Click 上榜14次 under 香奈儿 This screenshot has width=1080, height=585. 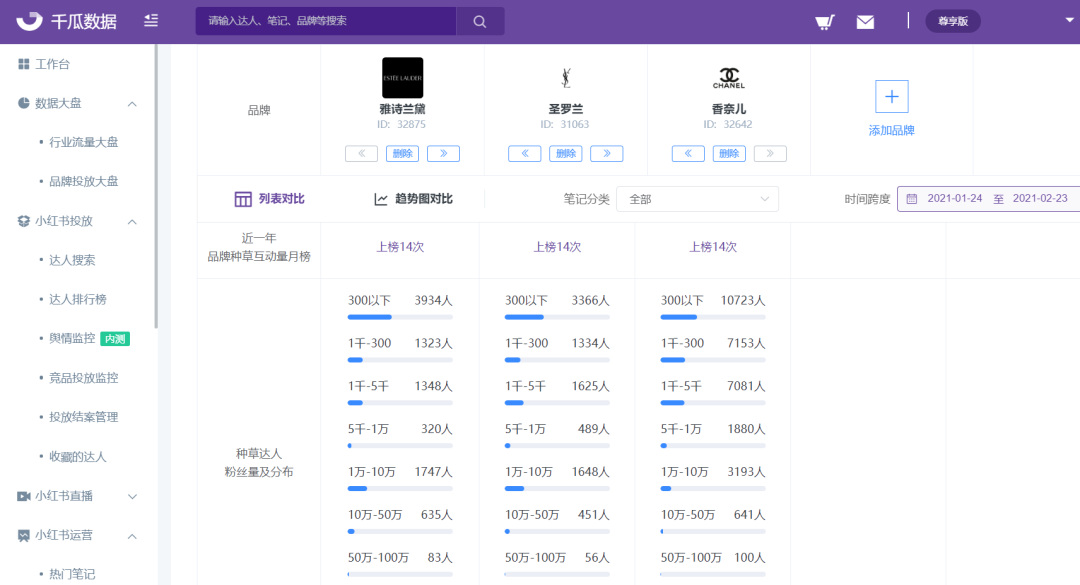pos(713,247)
